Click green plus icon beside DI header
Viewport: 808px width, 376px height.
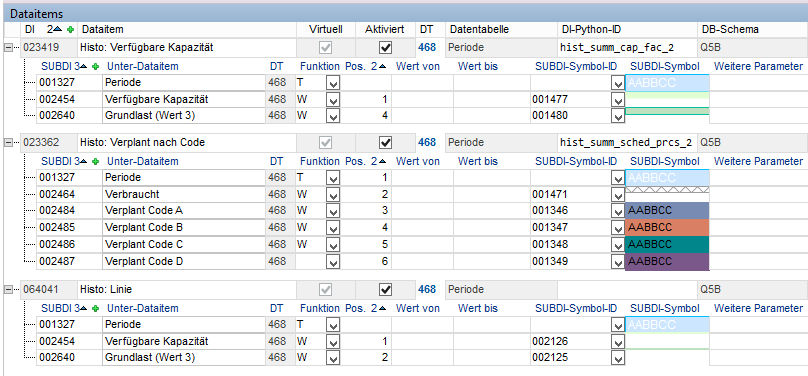71,30
